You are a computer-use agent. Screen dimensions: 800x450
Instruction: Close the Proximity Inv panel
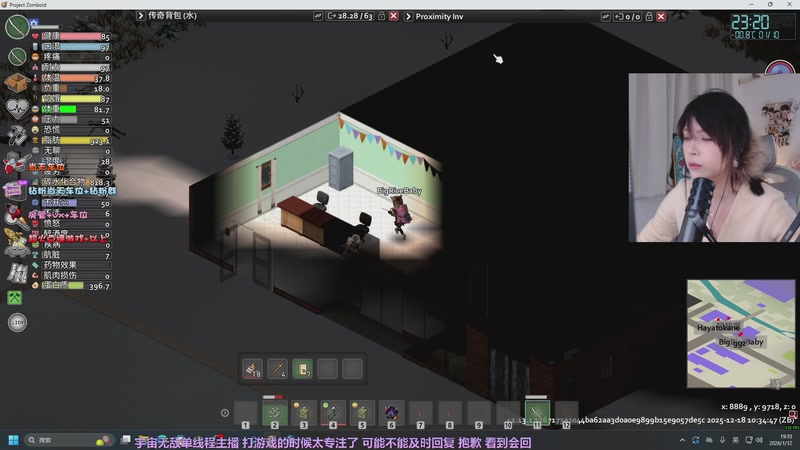tap(661, 17)
